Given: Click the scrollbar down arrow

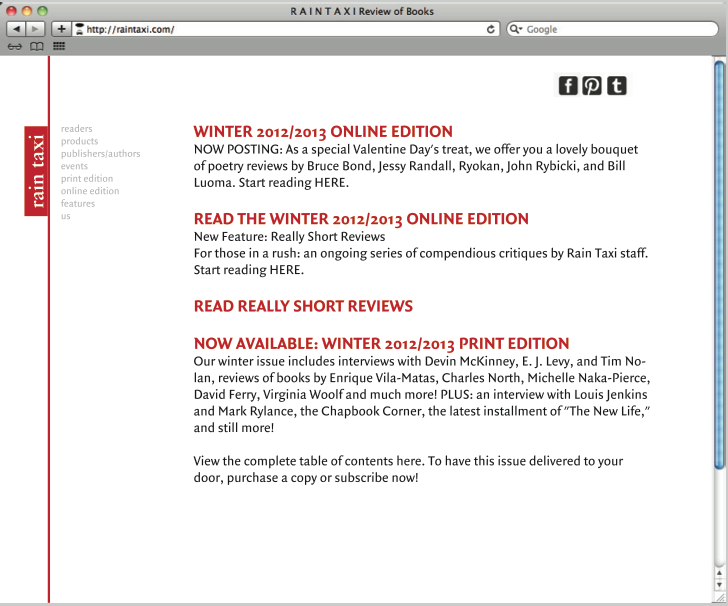Looking at the screenshot, I should [x=719, y=585].
